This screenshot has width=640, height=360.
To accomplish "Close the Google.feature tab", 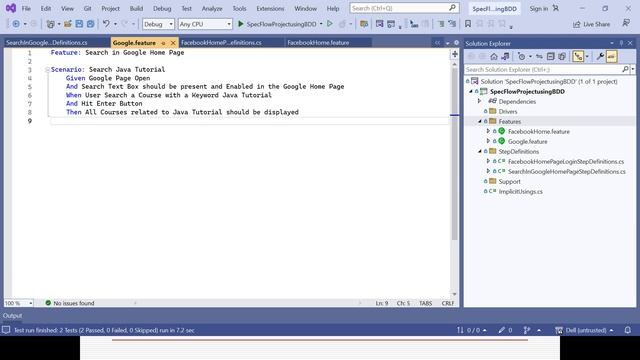I will [173, 43].
